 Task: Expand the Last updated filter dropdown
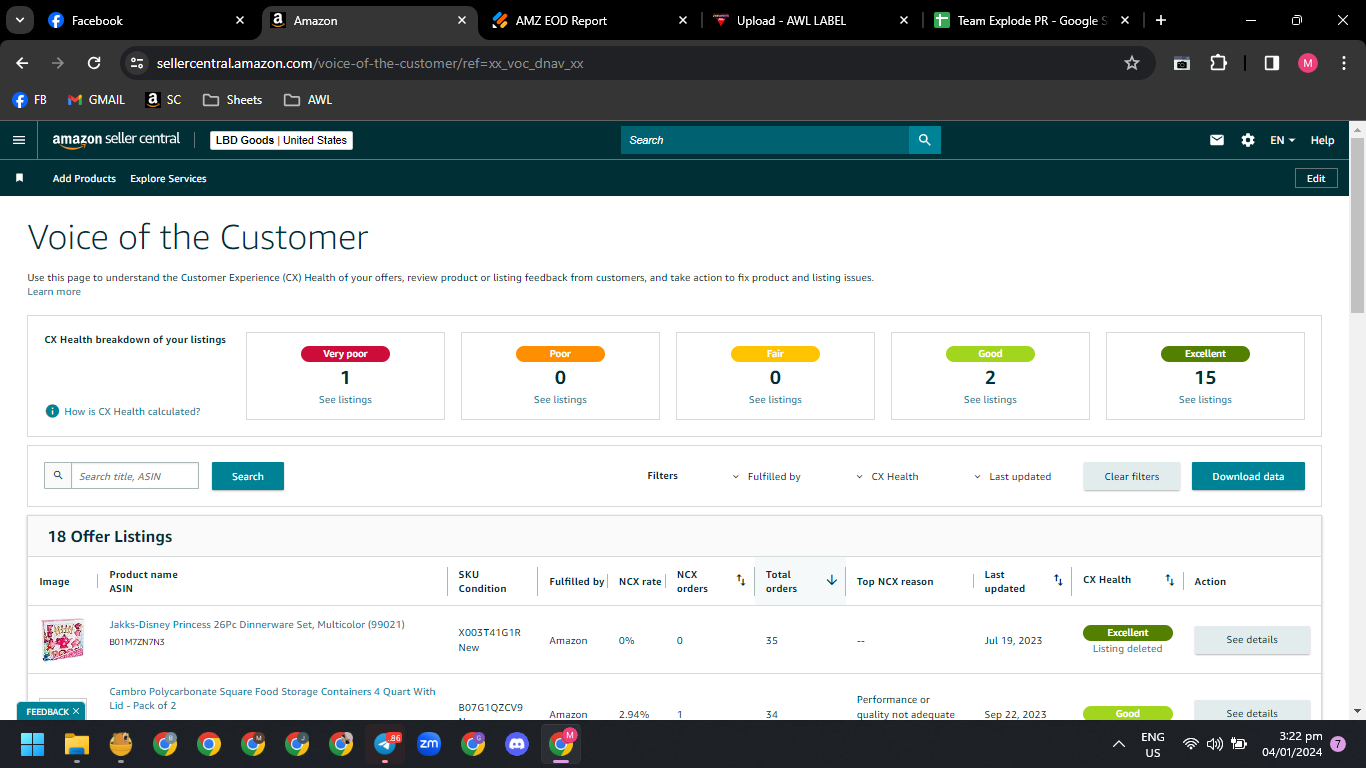tap(1012, 477)
